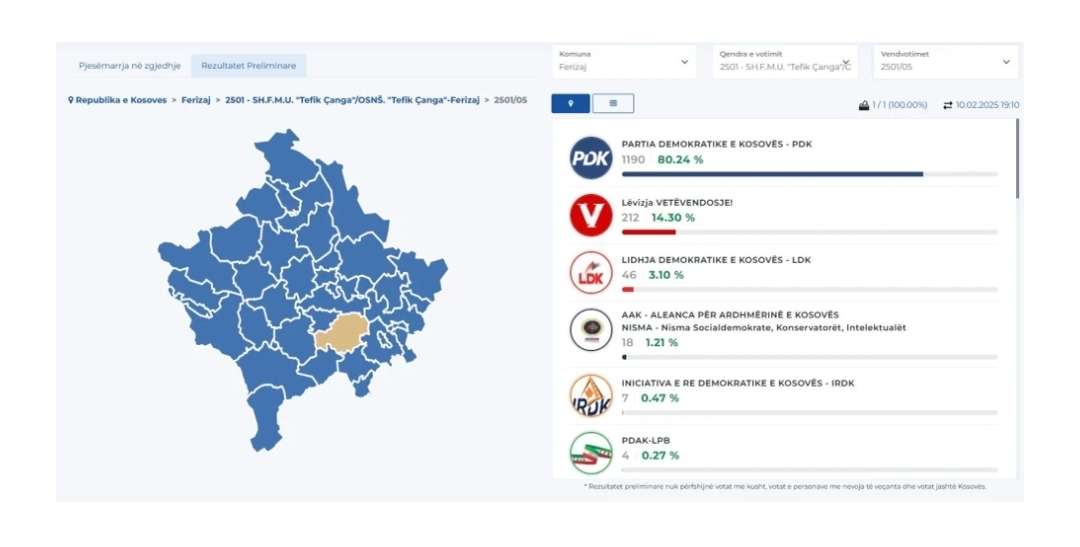The image size is (1080, 547).
Task: Click the Ferizaj breadcrumb link
Action: pos(196,101)
